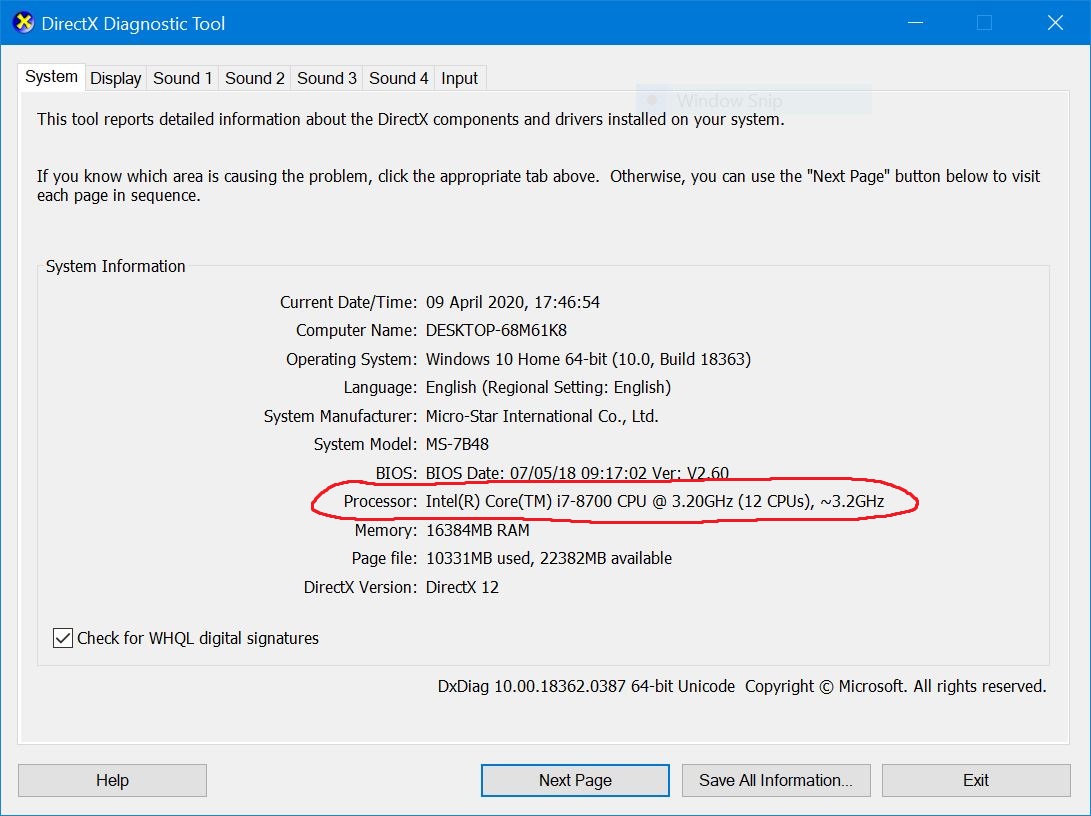This screenshot has width=1091, height=816.
Task: Click the "This tool reports detailed information" sentence
Action: point(411,119)
